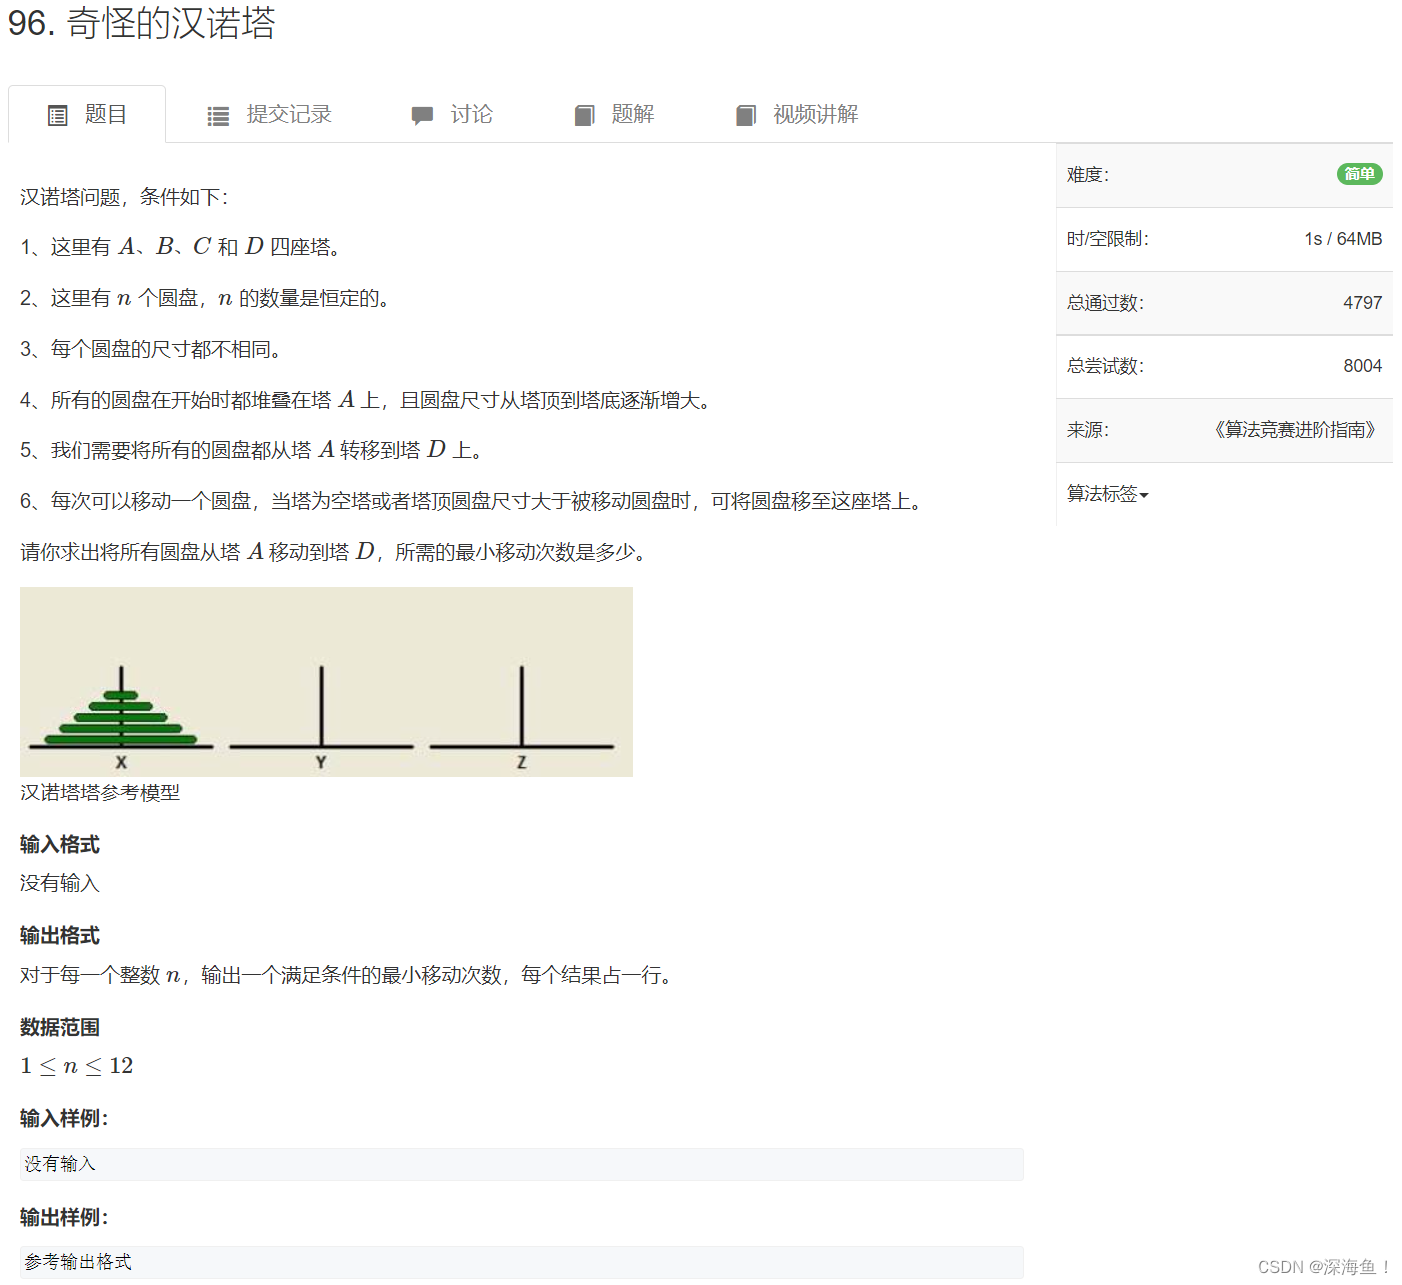Click the 总尝试数 label
This screenshot has height=1285, width=1402.
click(x=1105, y=366)
